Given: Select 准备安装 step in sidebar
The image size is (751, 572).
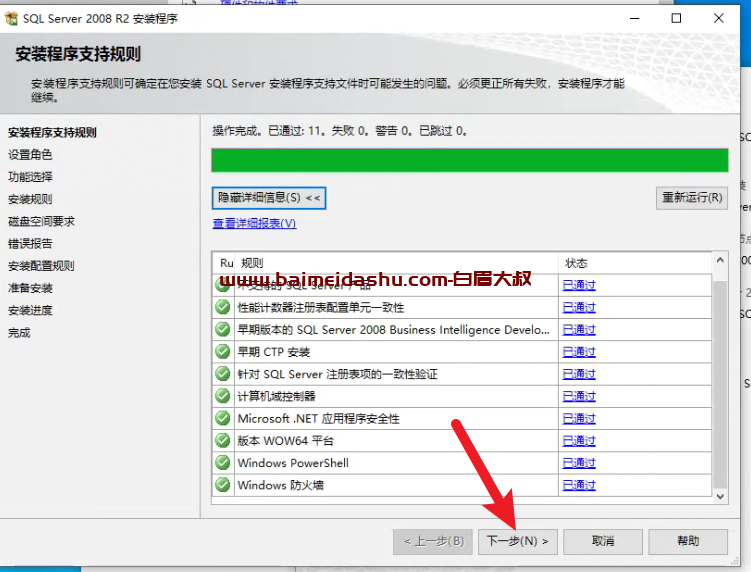Looking at the screenshot, I should [x=30, y=288].
